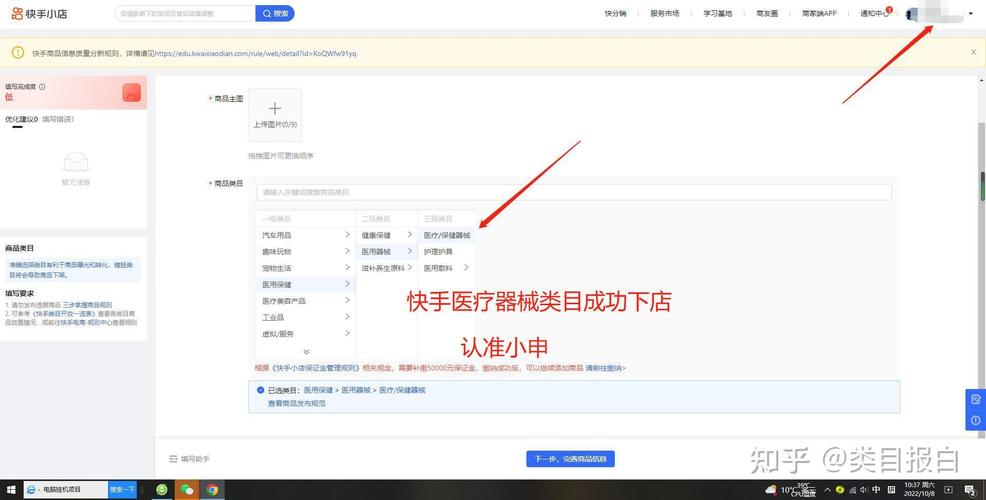Open the 学习基地 menu item
Viewport: 986px width, 500px height.
[x=717, y=13]
